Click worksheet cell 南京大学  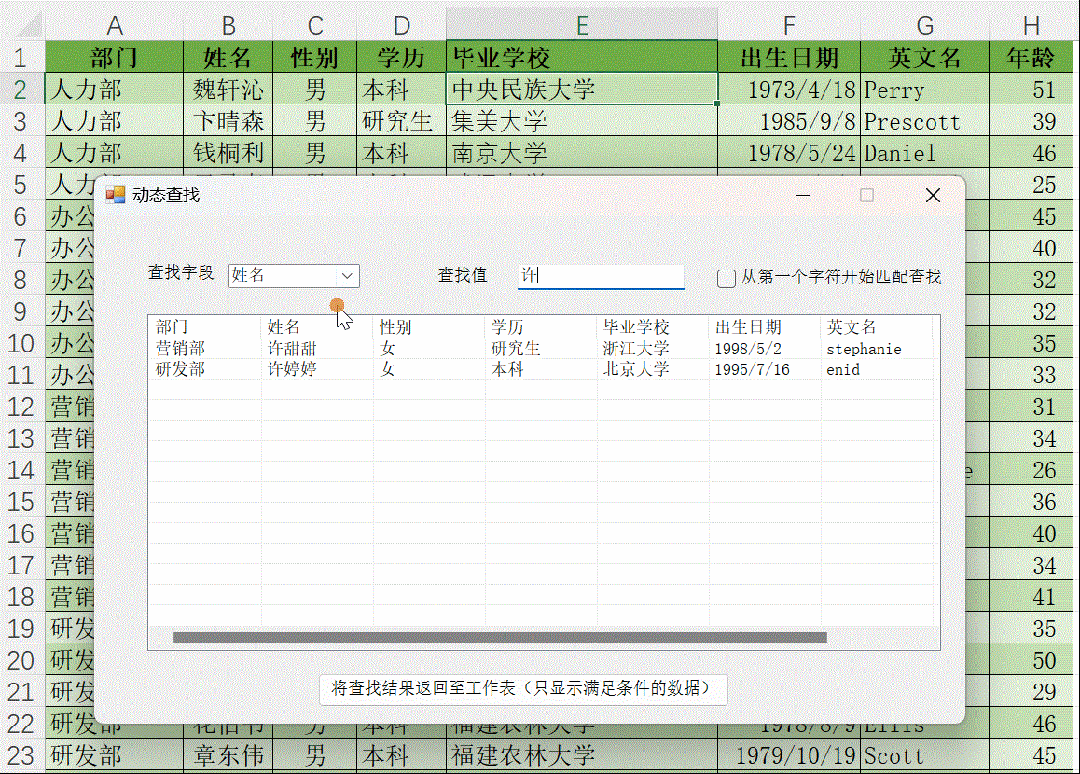(x=582, y=153)
